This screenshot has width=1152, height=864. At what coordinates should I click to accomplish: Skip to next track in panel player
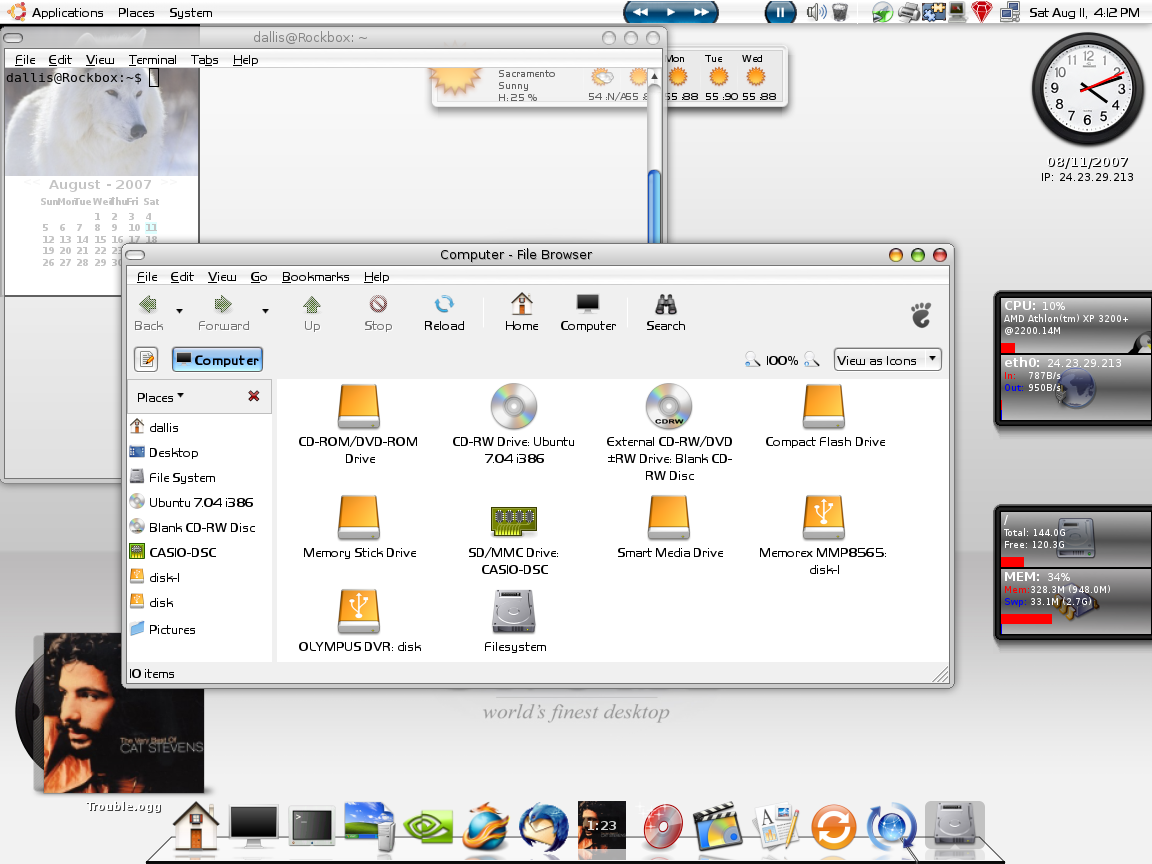tap(701, 12)
